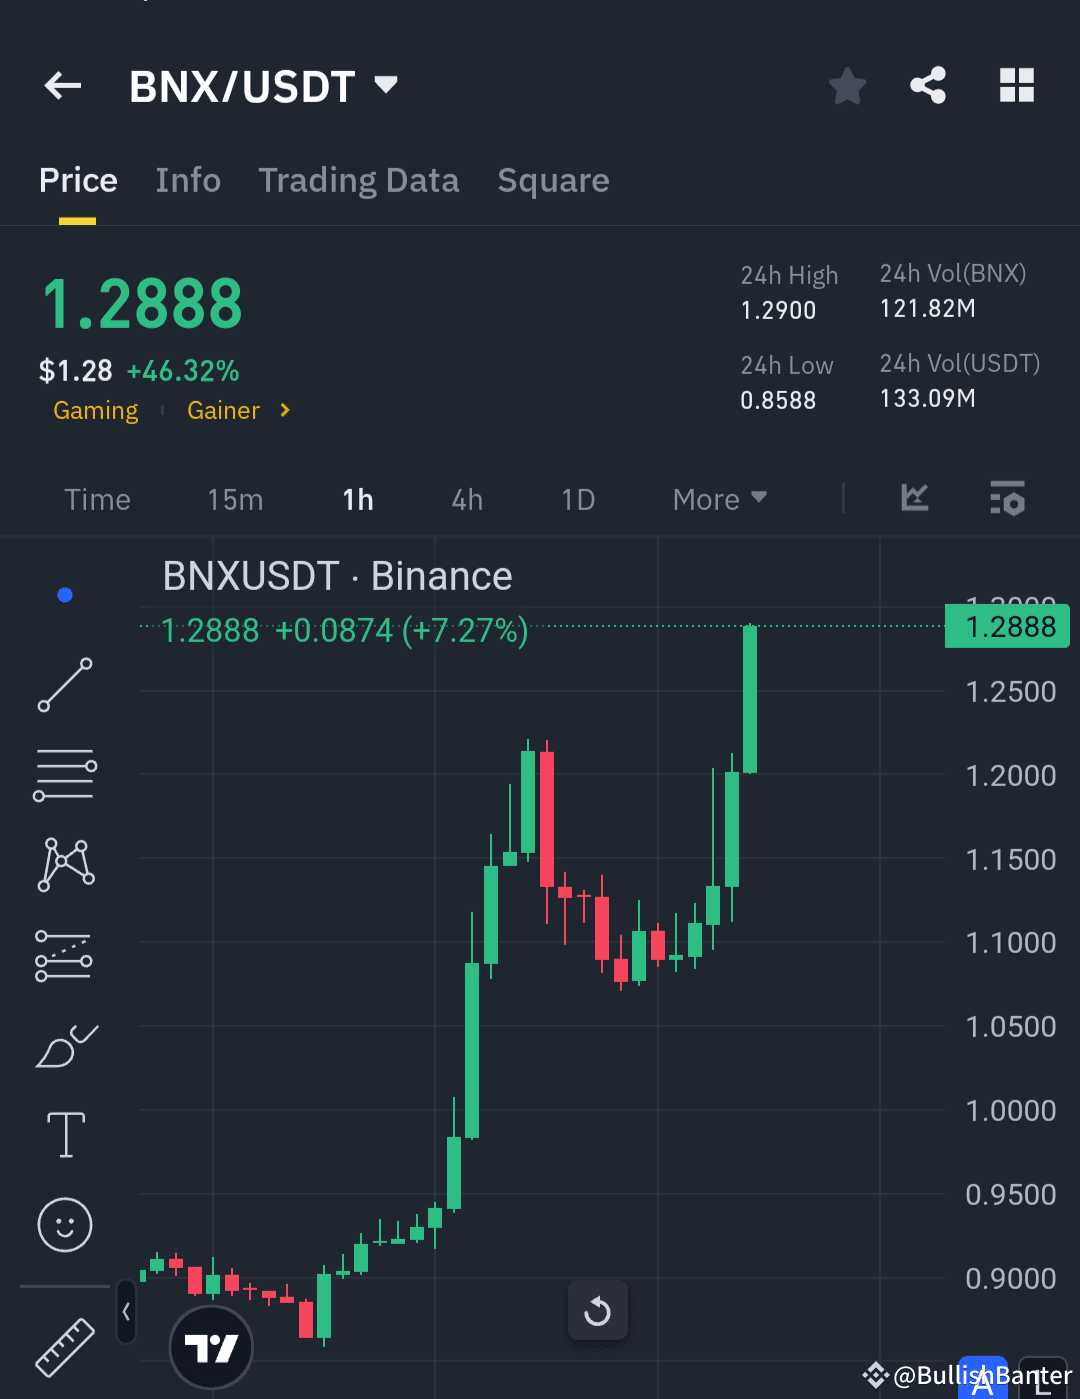1080x1399 pixels.
Task: Select the measure ruler tool
Action: click(x=64, y=1348)
